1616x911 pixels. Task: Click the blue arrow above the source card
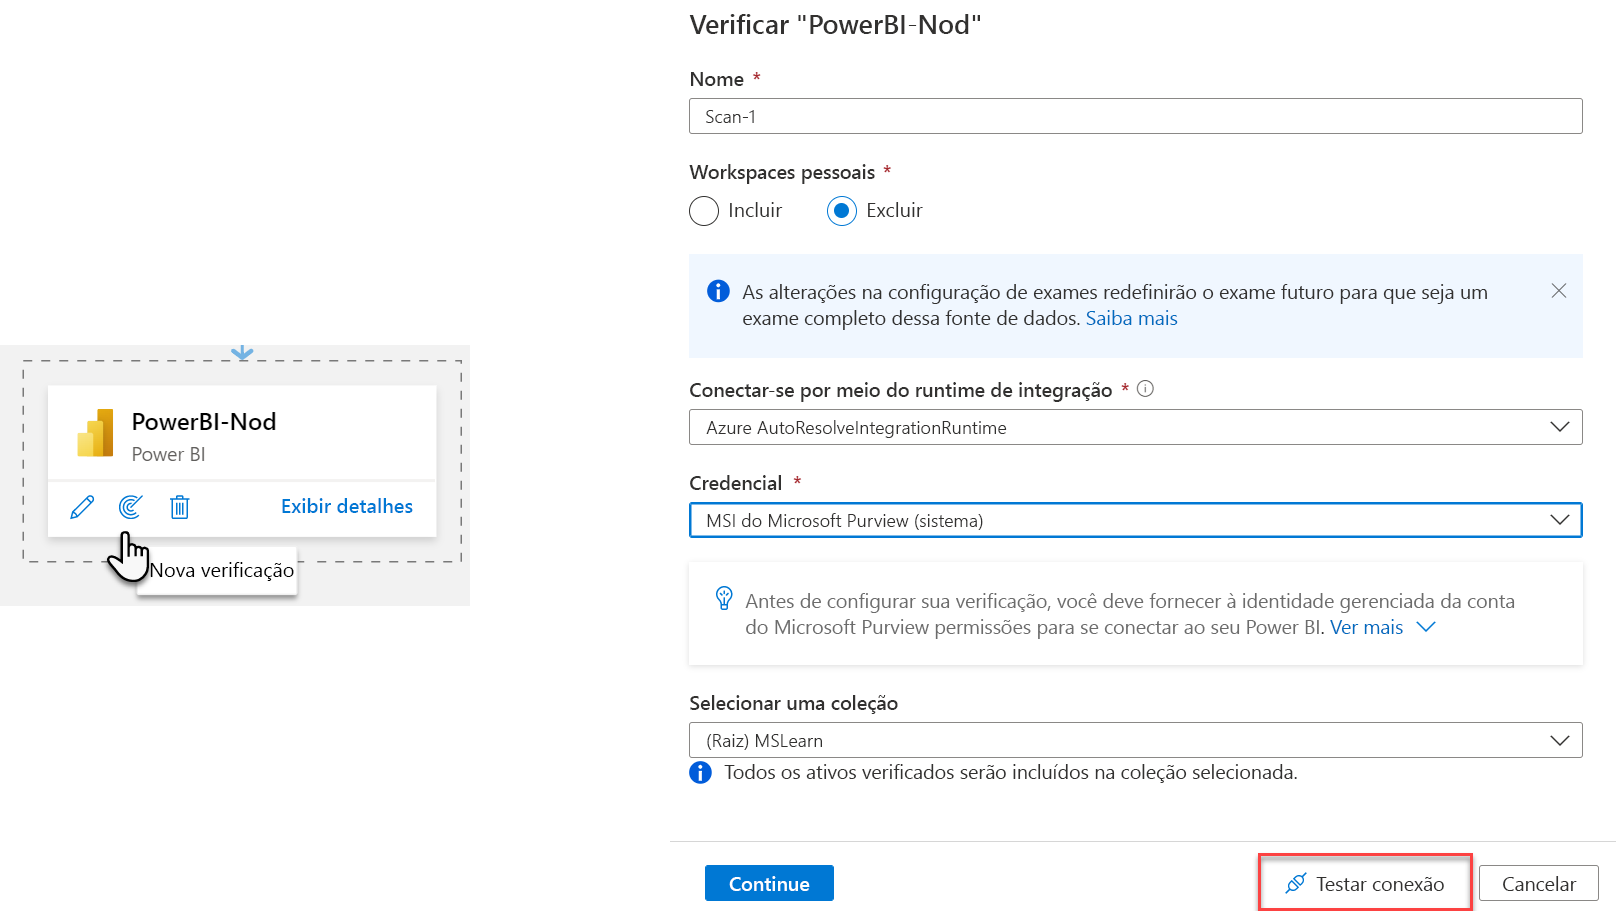[242, 353]
